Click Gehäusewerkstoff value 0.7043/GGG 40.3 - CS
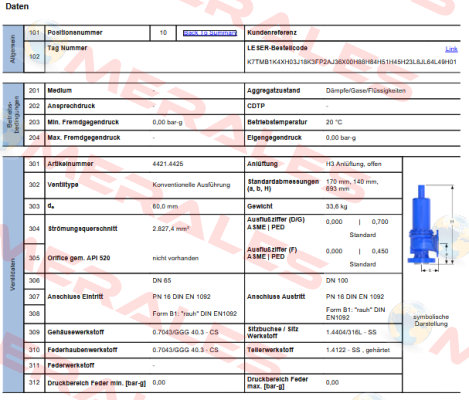This screenshot has height=400, width=469. (x=185, y=332)
